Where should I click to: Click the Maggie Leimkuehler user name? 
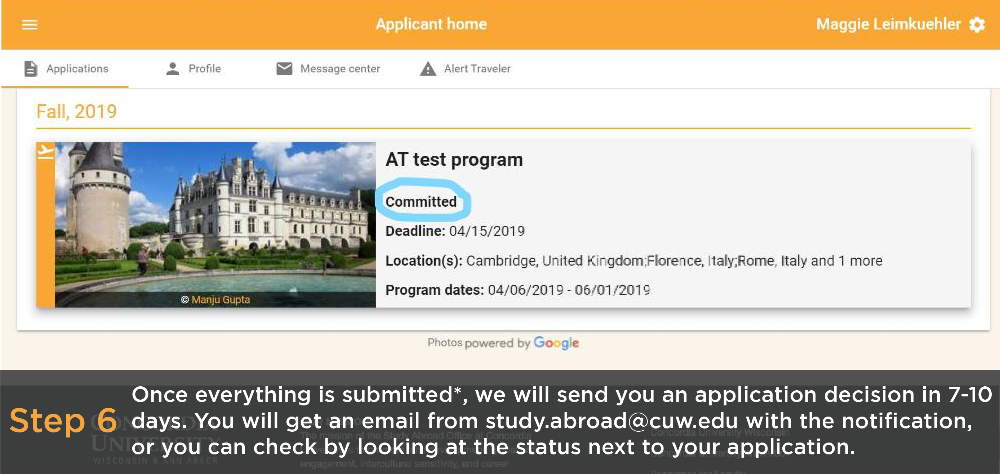pyautogui.click(x=888, y=25)
